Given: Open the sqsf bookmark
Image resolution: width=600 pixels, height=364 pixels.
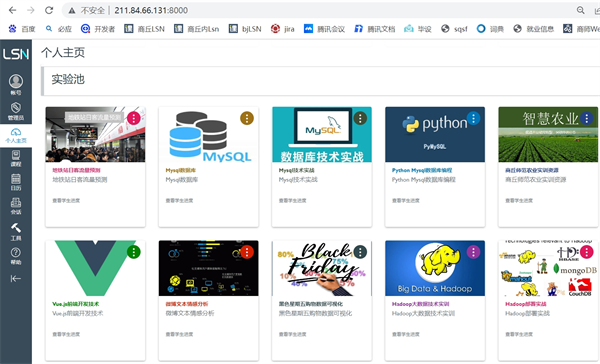Looking at the screenshot, I should point(454,29).
